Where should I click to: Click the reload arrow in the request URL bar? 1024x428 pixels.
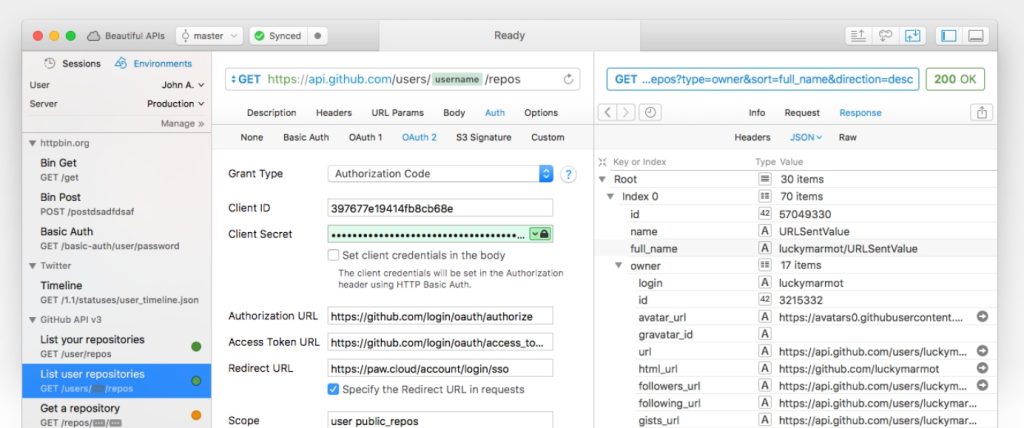click(x=568, y=79)
